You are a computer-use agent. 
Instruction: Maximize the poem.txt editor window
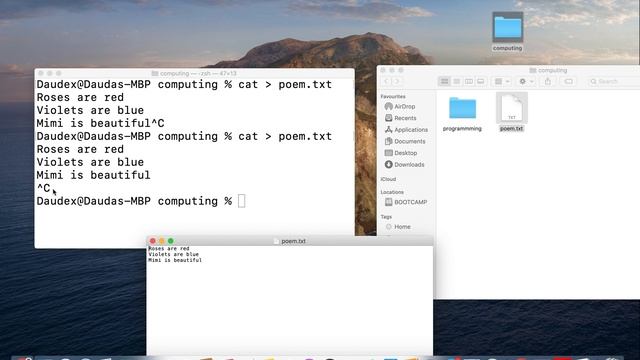171,241
